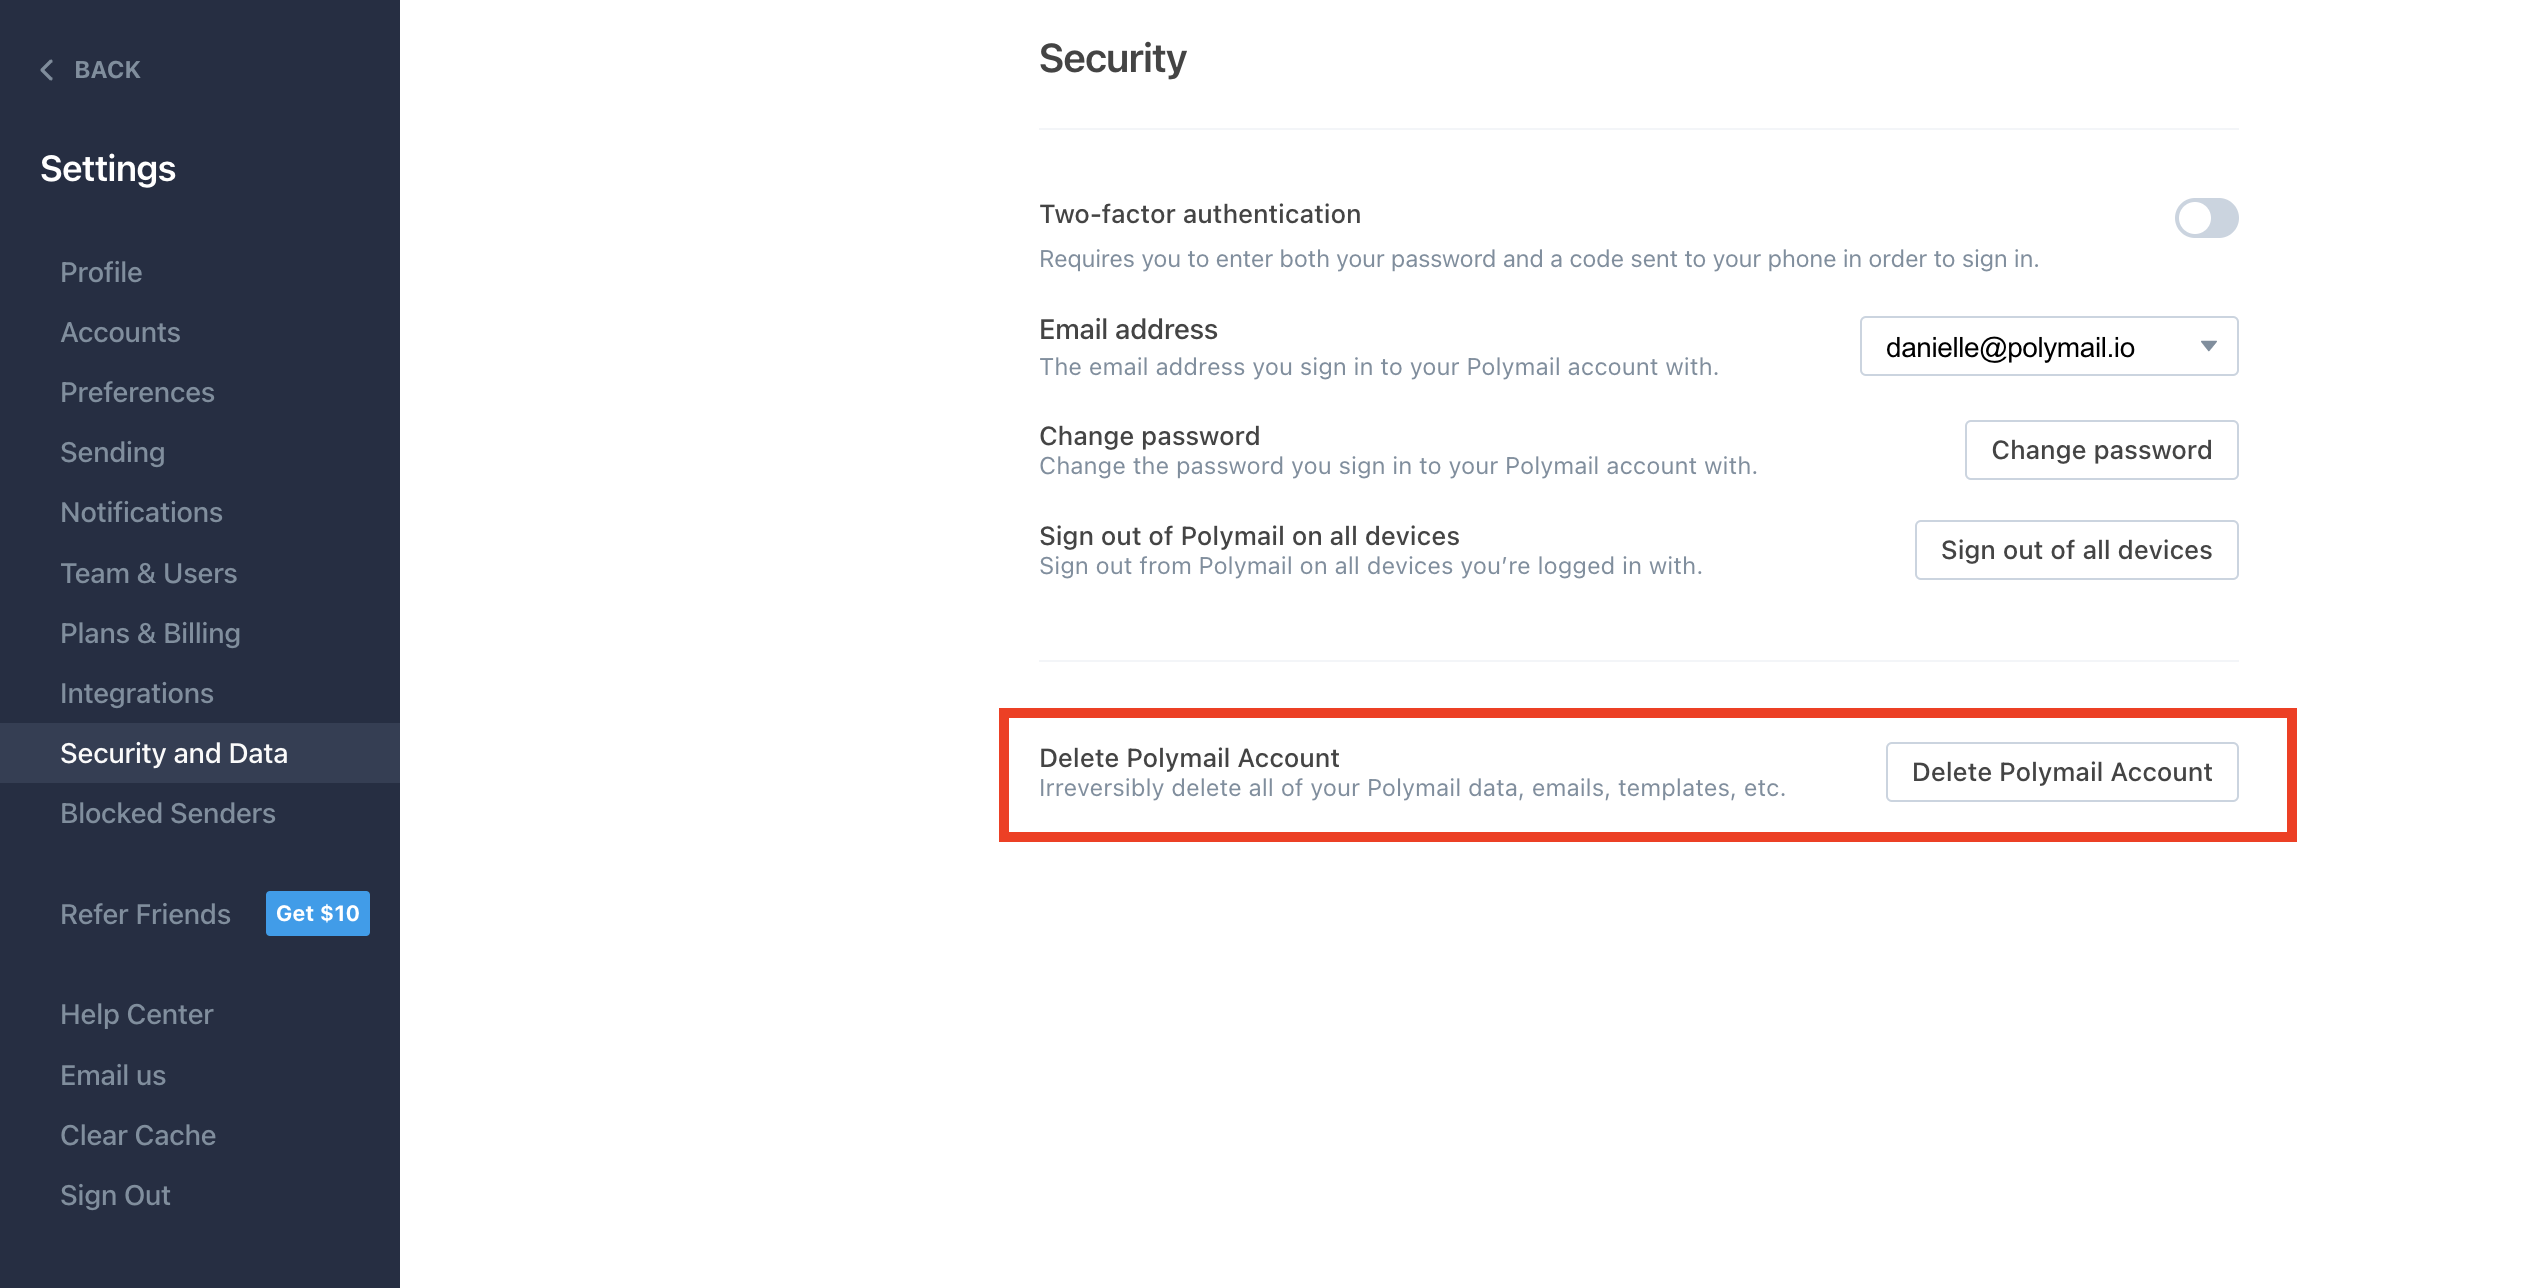Open Preferences in the sidebar
This screenshot has height=1288, width=2532.
(x=137, y=392)
